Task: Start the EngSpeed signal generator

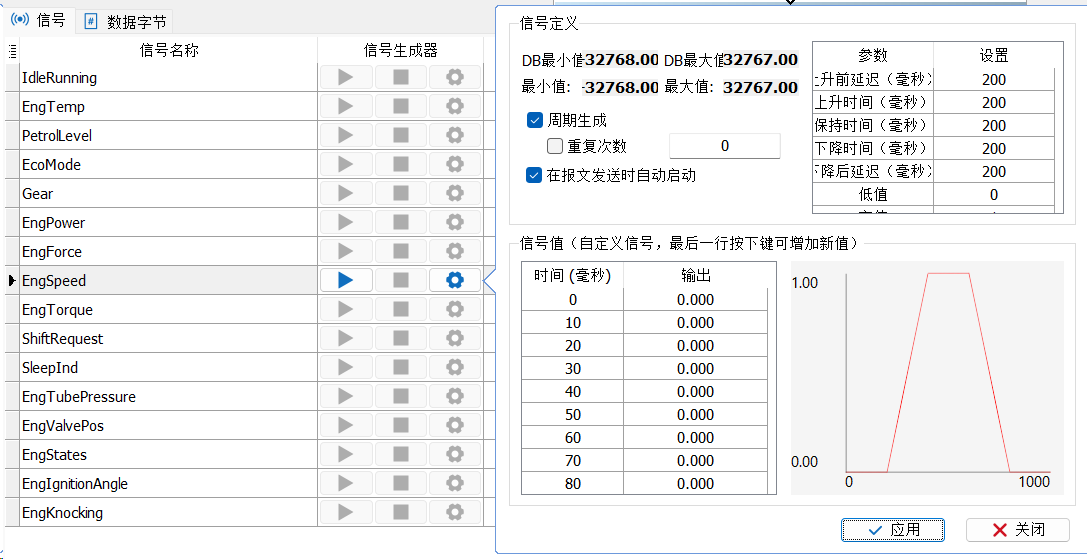Action: 346,280
